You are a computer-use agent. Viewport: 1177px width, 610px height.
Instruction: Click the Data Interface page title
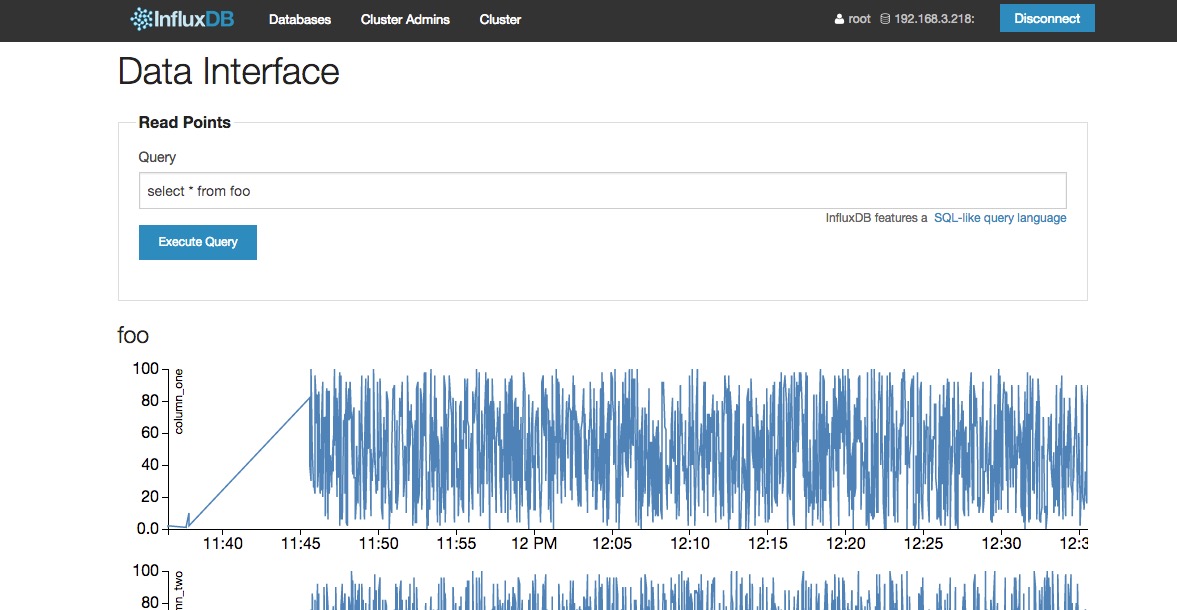(x=229, y=72)
